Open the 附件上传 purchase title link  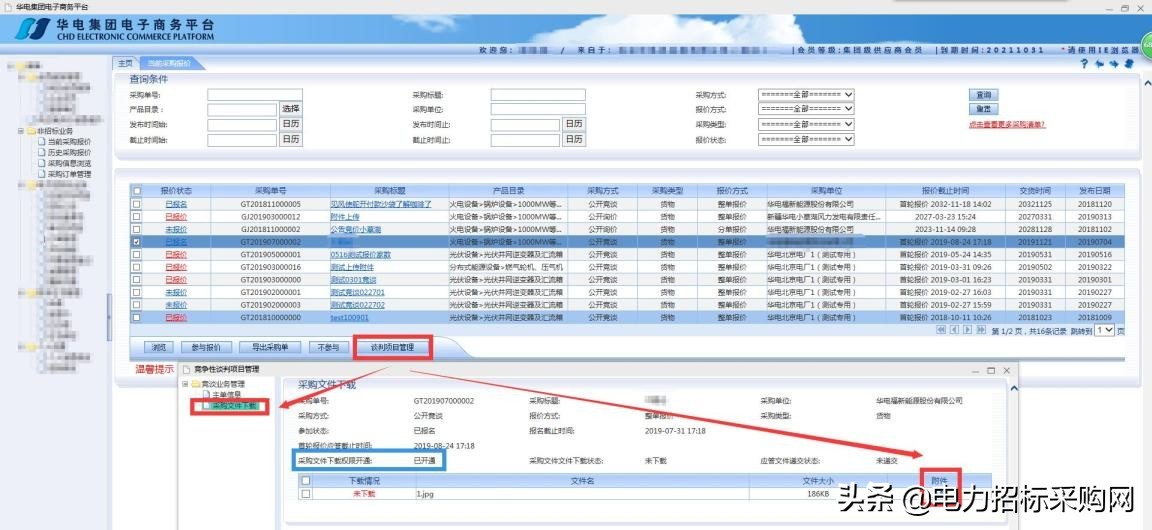(345, 217)
